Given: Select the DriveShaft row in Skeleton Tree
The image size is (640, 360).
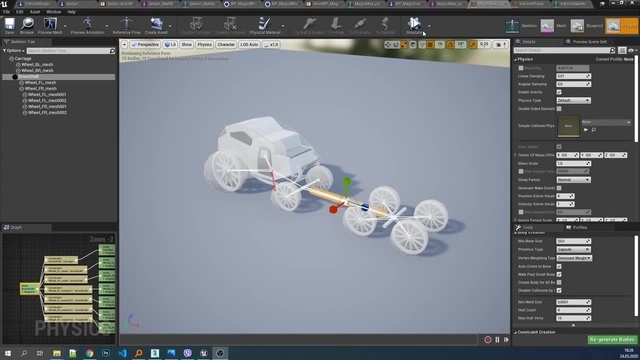Looking at the screenshot, I should click(x=59, y=77).
